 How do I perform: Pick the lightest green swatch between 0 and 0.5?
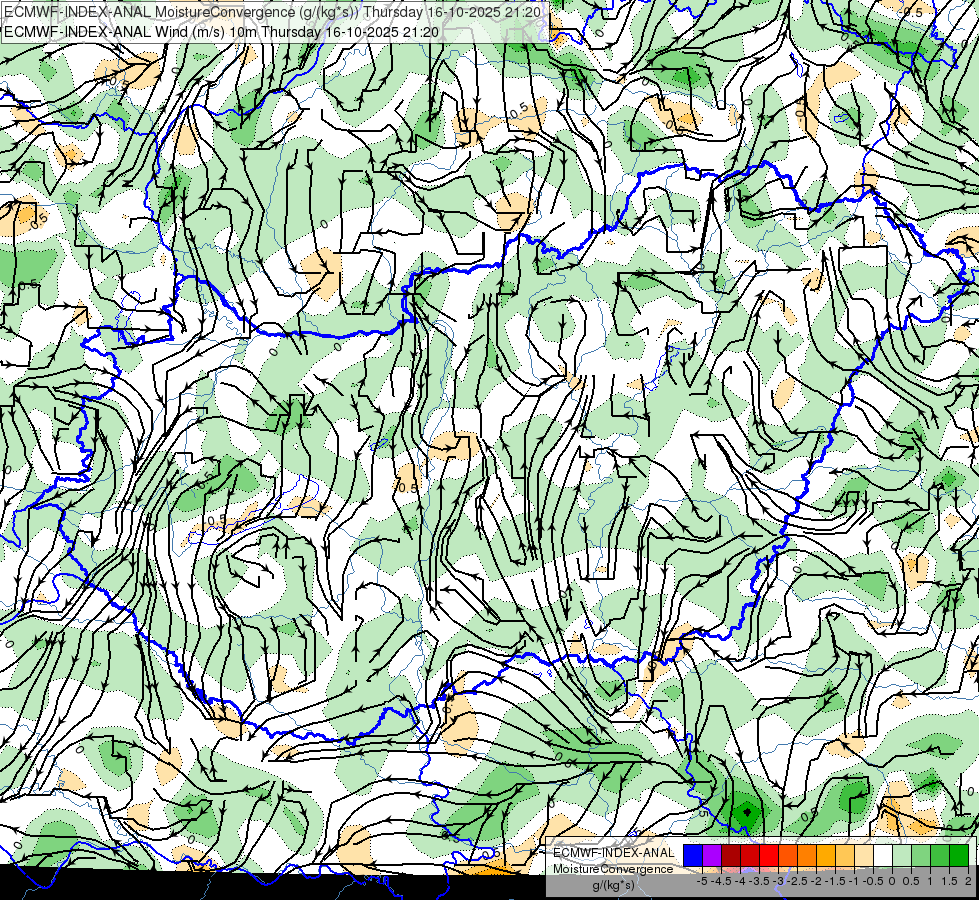(x=902, y=855)
